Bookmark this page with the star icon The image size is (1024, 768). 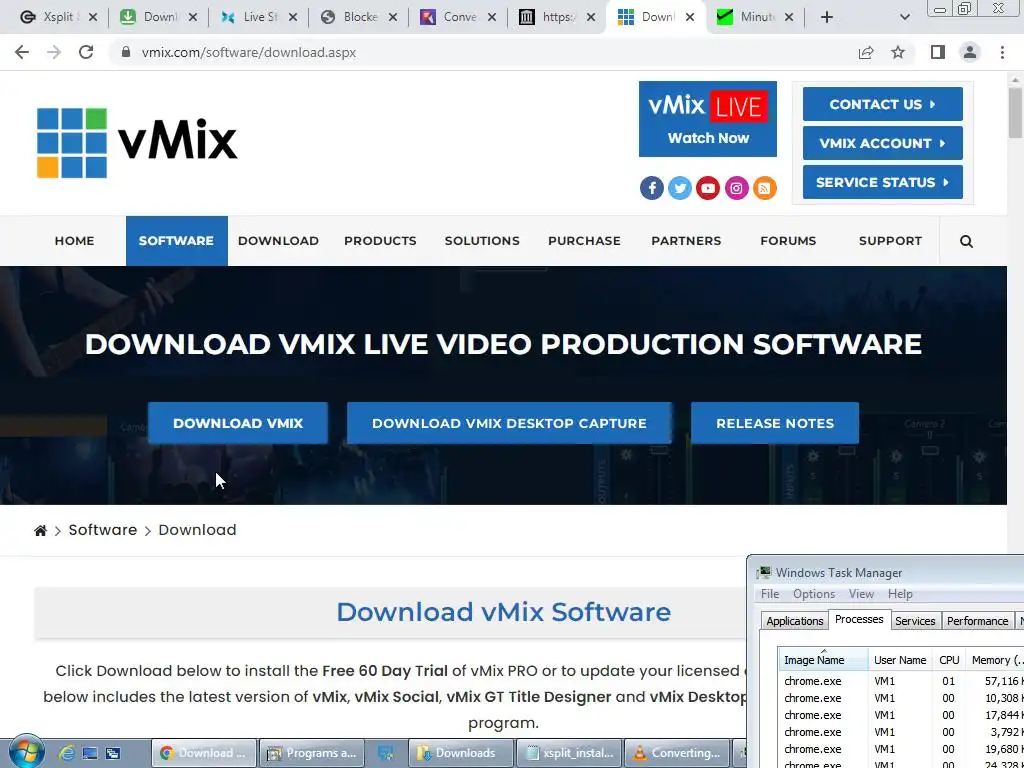[898, 52]
